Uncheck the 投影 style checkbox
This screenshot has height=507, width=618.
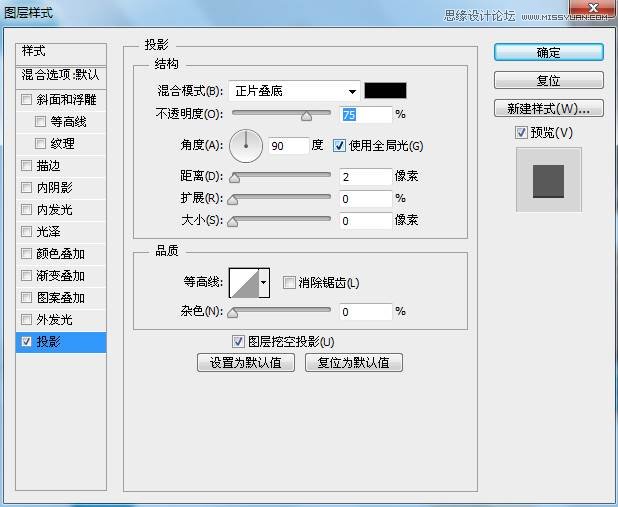click(x=26, y=341)
